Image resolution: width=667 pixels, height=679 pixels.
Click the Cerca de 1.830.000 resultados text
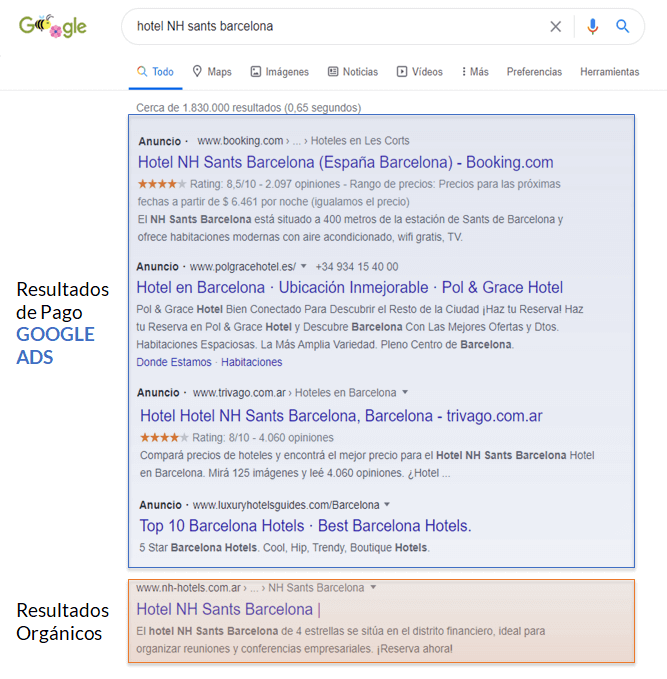tap(249, 107)
